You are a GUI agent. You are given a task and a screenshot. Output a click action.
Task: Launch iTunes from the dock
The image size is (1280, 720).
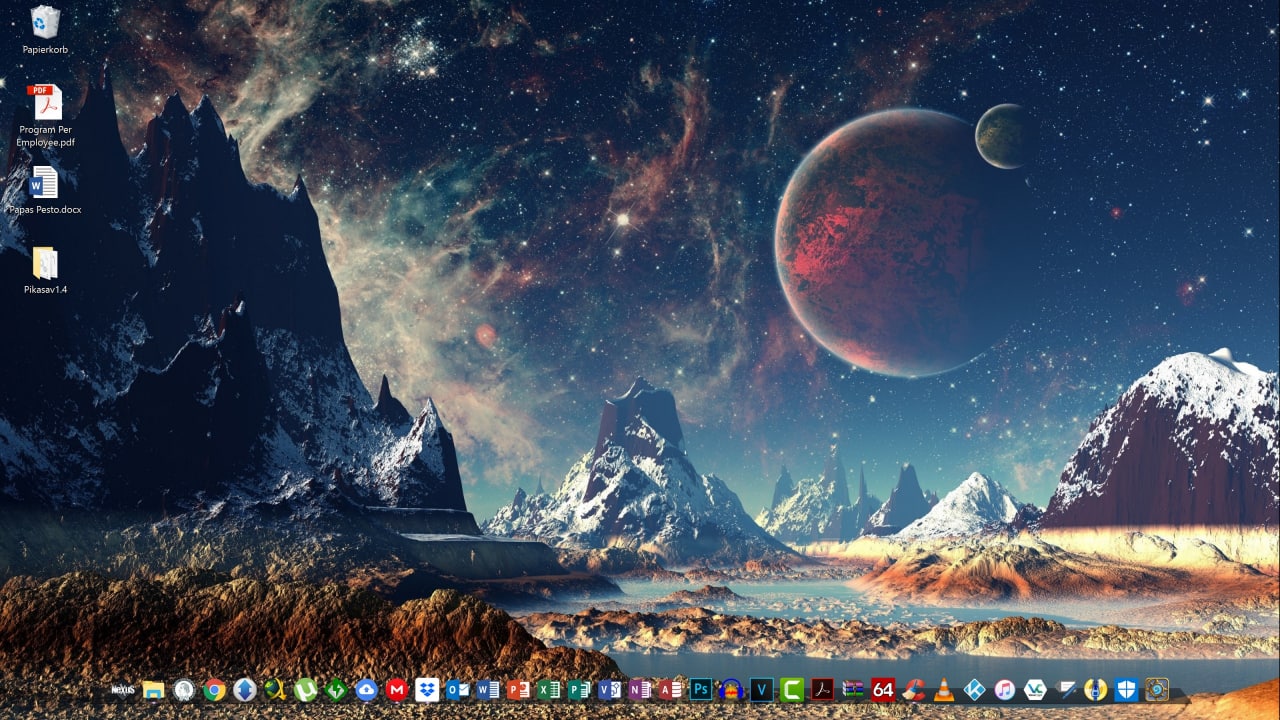(1006, 690)
